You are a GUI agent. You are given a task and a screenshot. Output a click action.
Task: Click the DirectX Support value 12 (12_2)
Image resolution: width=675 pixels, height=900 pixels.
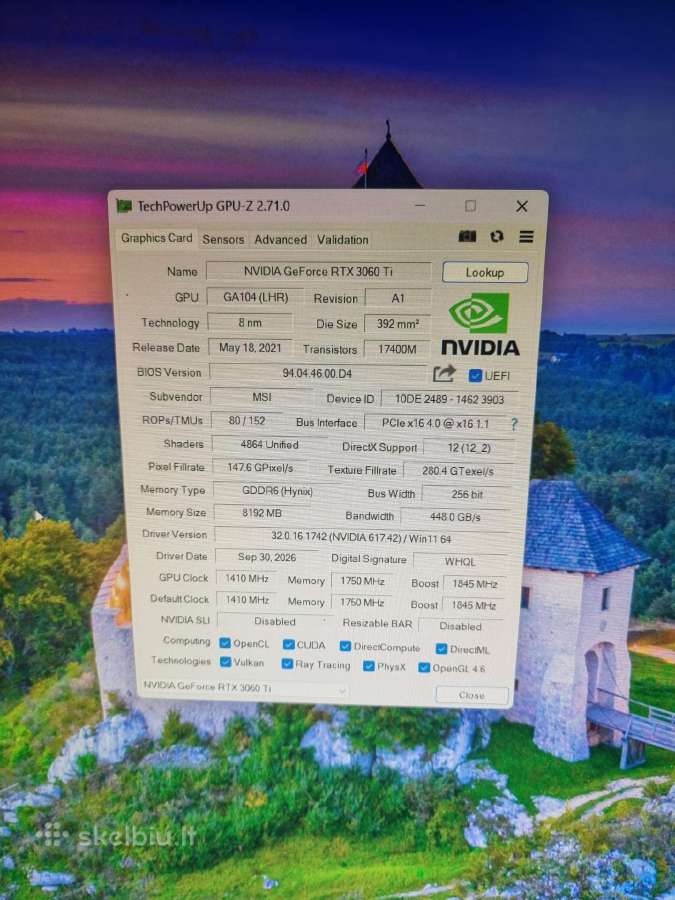[x=470, y=448]
